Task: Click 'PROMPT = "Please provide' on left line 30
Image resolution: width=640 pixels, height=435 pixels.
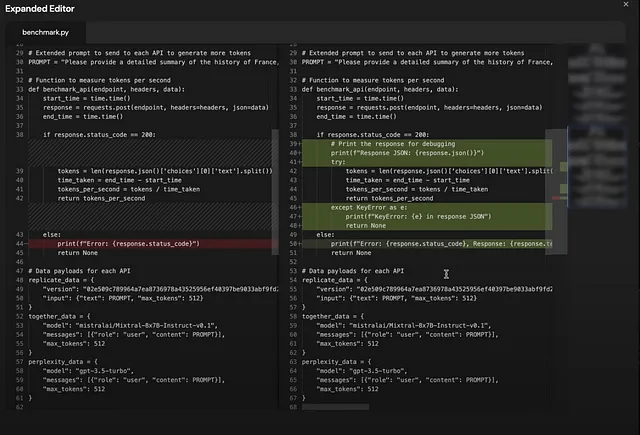Action: [x=153, y=62]
